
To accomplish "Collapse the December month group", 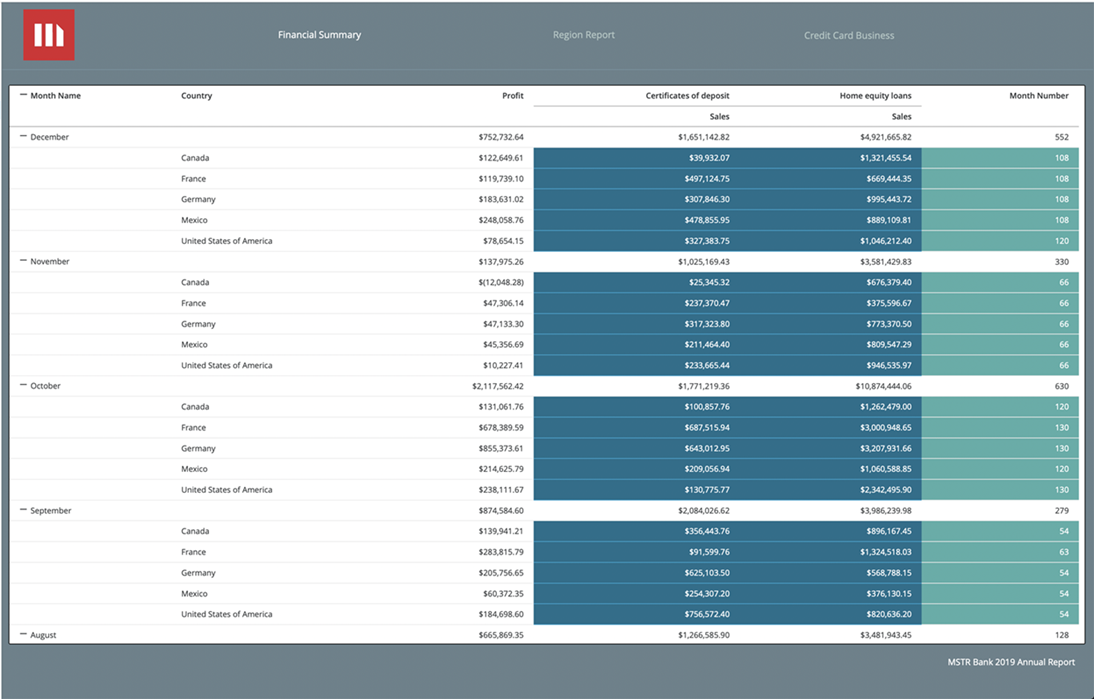I will tap(22, 137).
